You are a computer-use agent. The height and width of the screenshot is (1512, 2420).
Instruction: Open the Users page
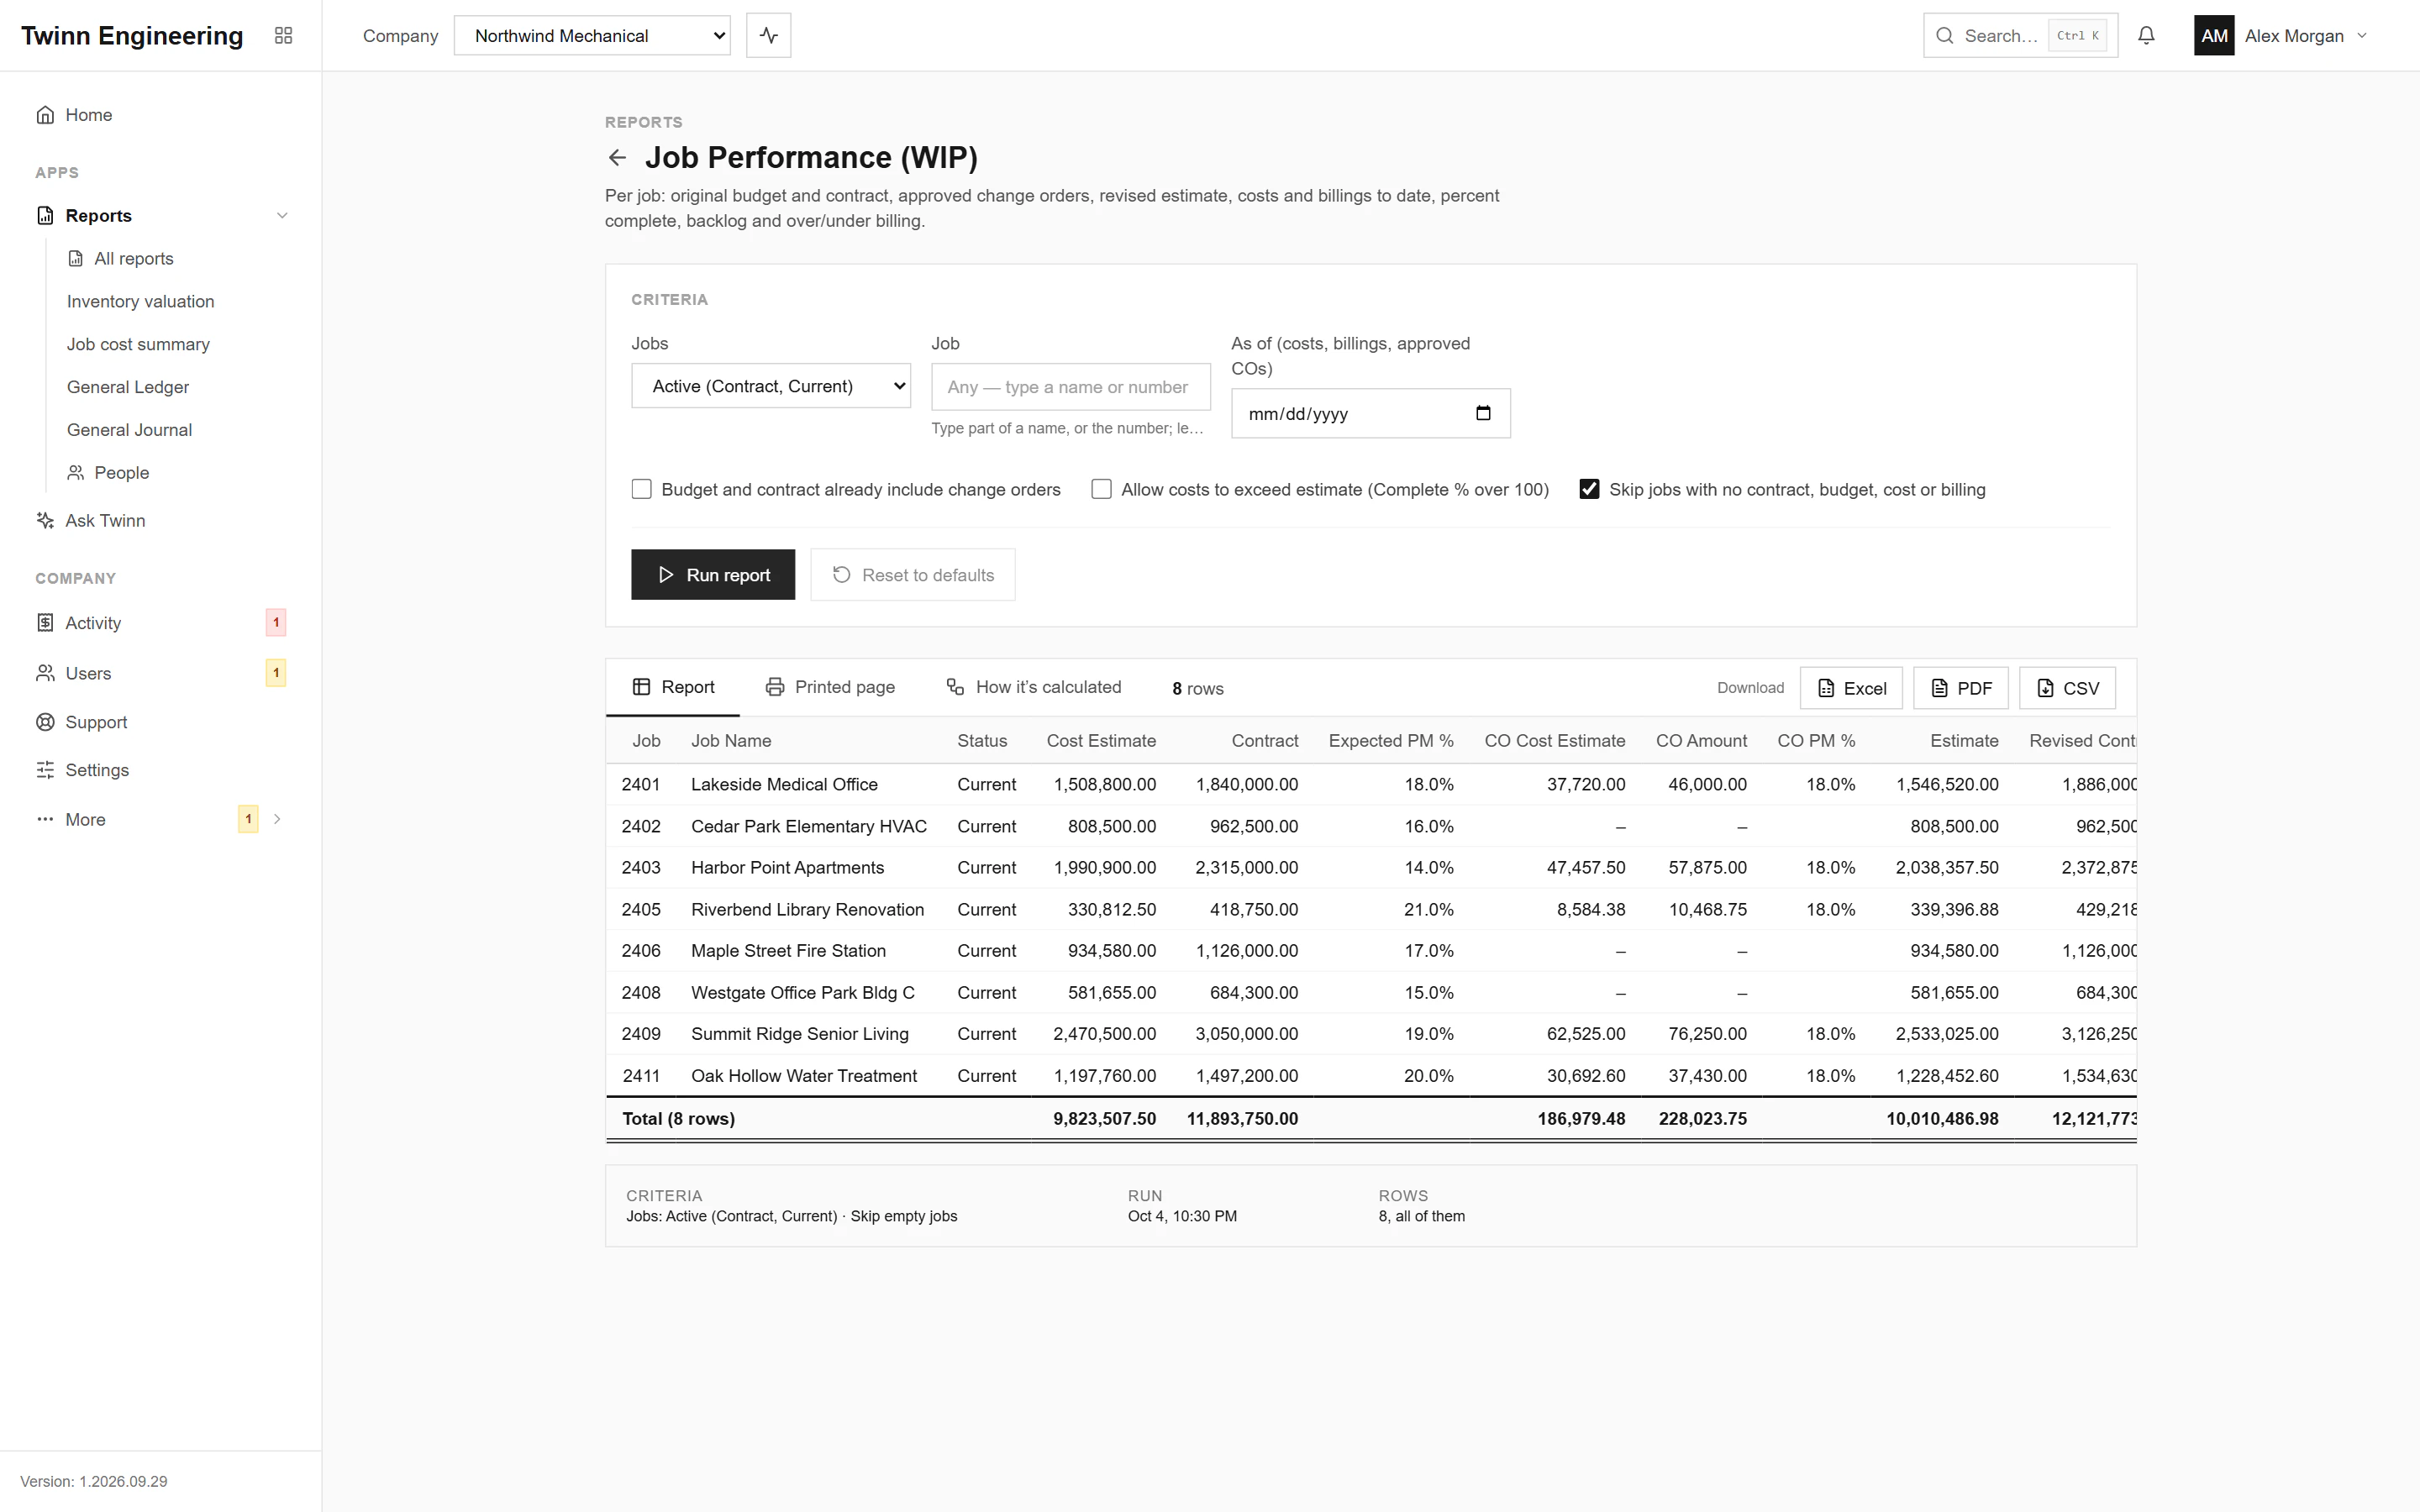[161, 673]
